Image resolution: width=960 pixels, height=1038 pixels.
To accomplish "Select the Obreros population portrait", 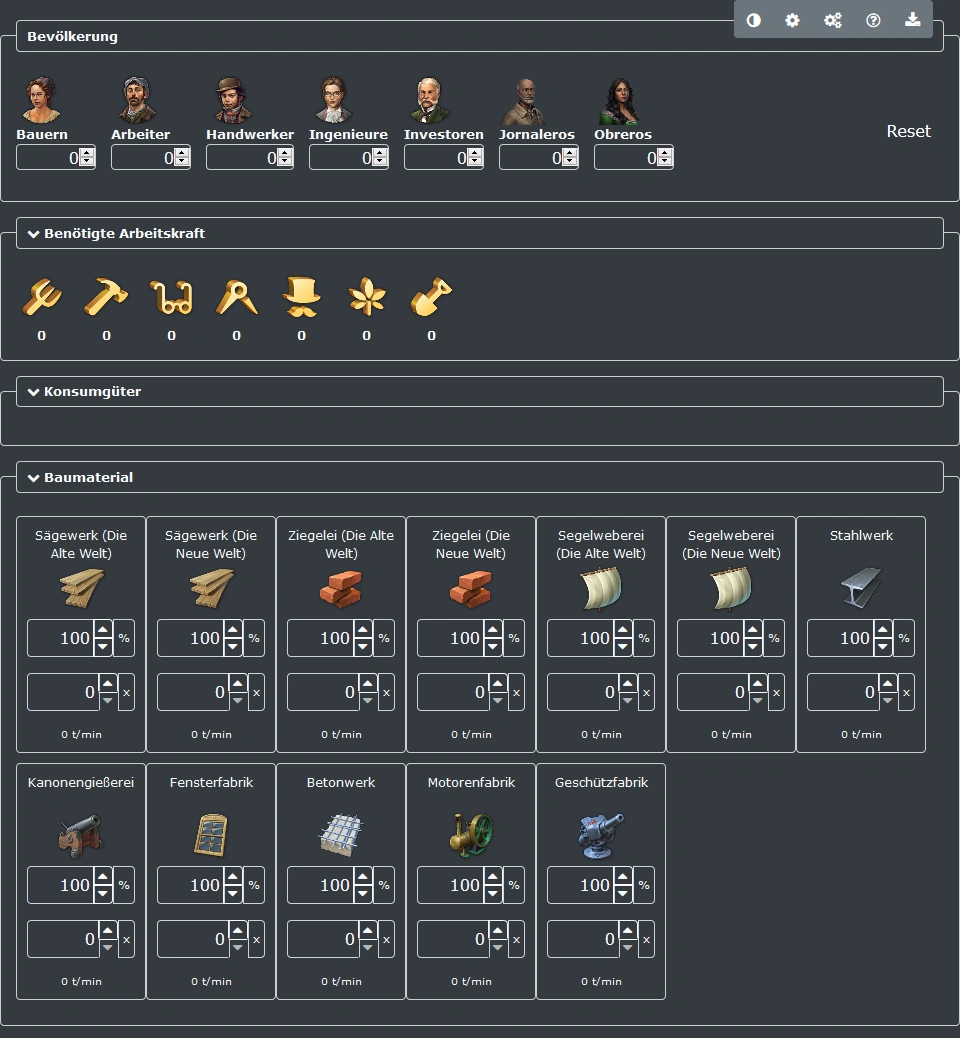I will [623, 97].
